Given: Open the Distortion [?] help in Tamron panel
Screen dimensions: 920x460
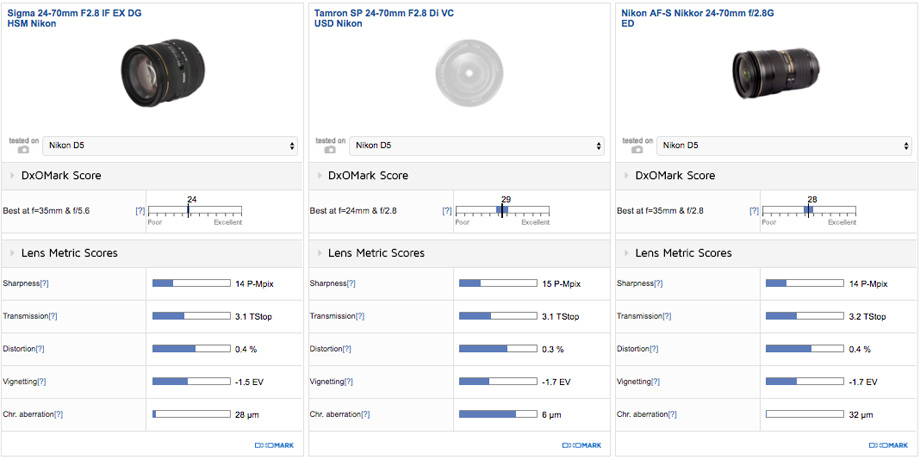Looking at the screenshot, I should click(347, 349).
